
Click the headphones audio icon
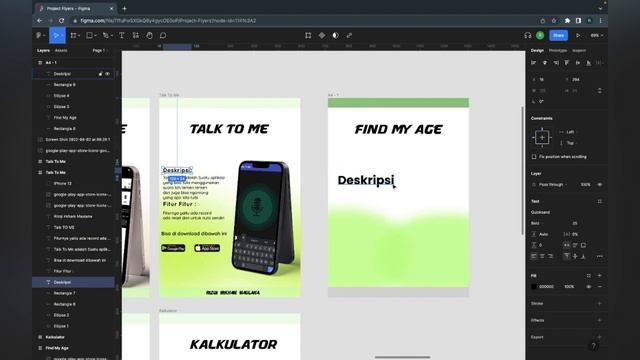(x=527, y=36)
